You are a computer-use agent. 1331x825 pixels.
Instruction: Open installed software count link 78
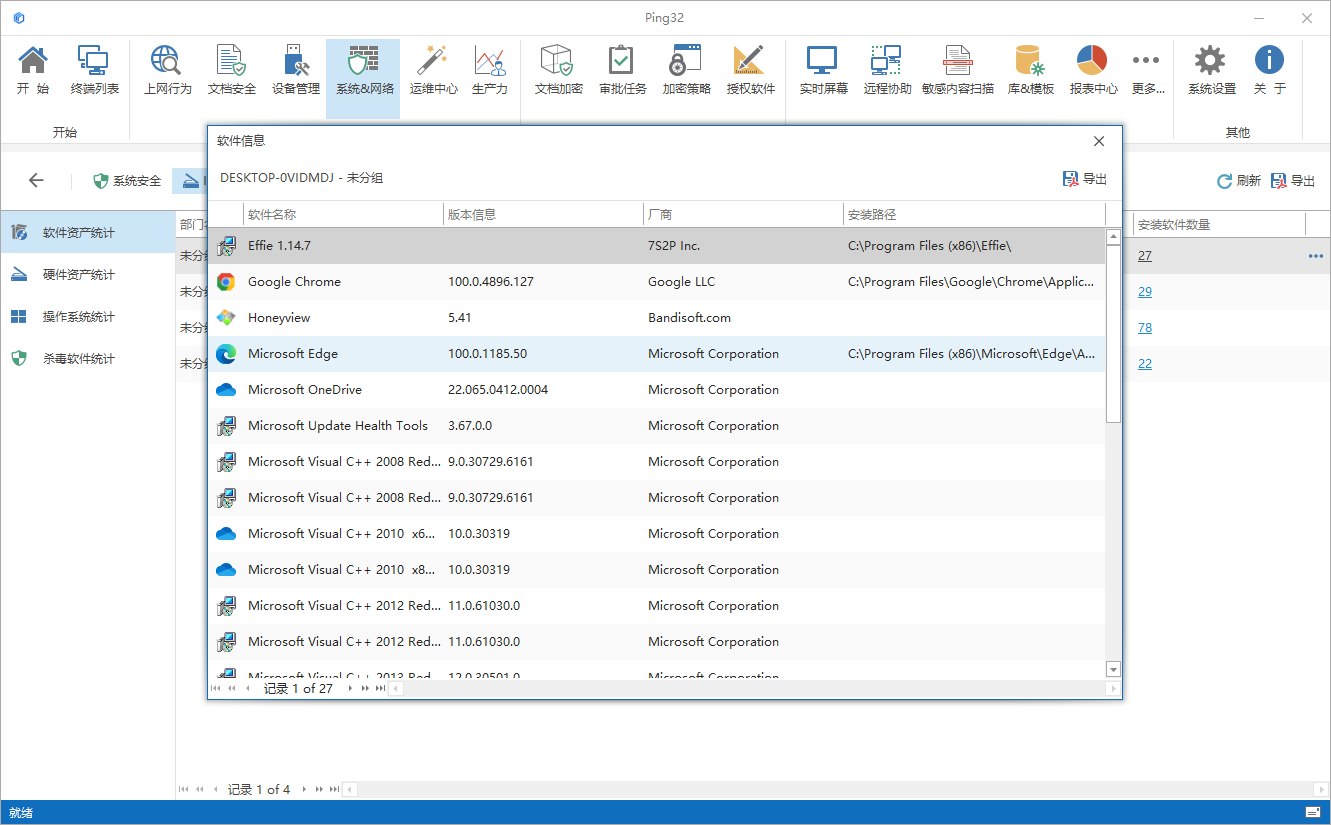click(1145, 328)
